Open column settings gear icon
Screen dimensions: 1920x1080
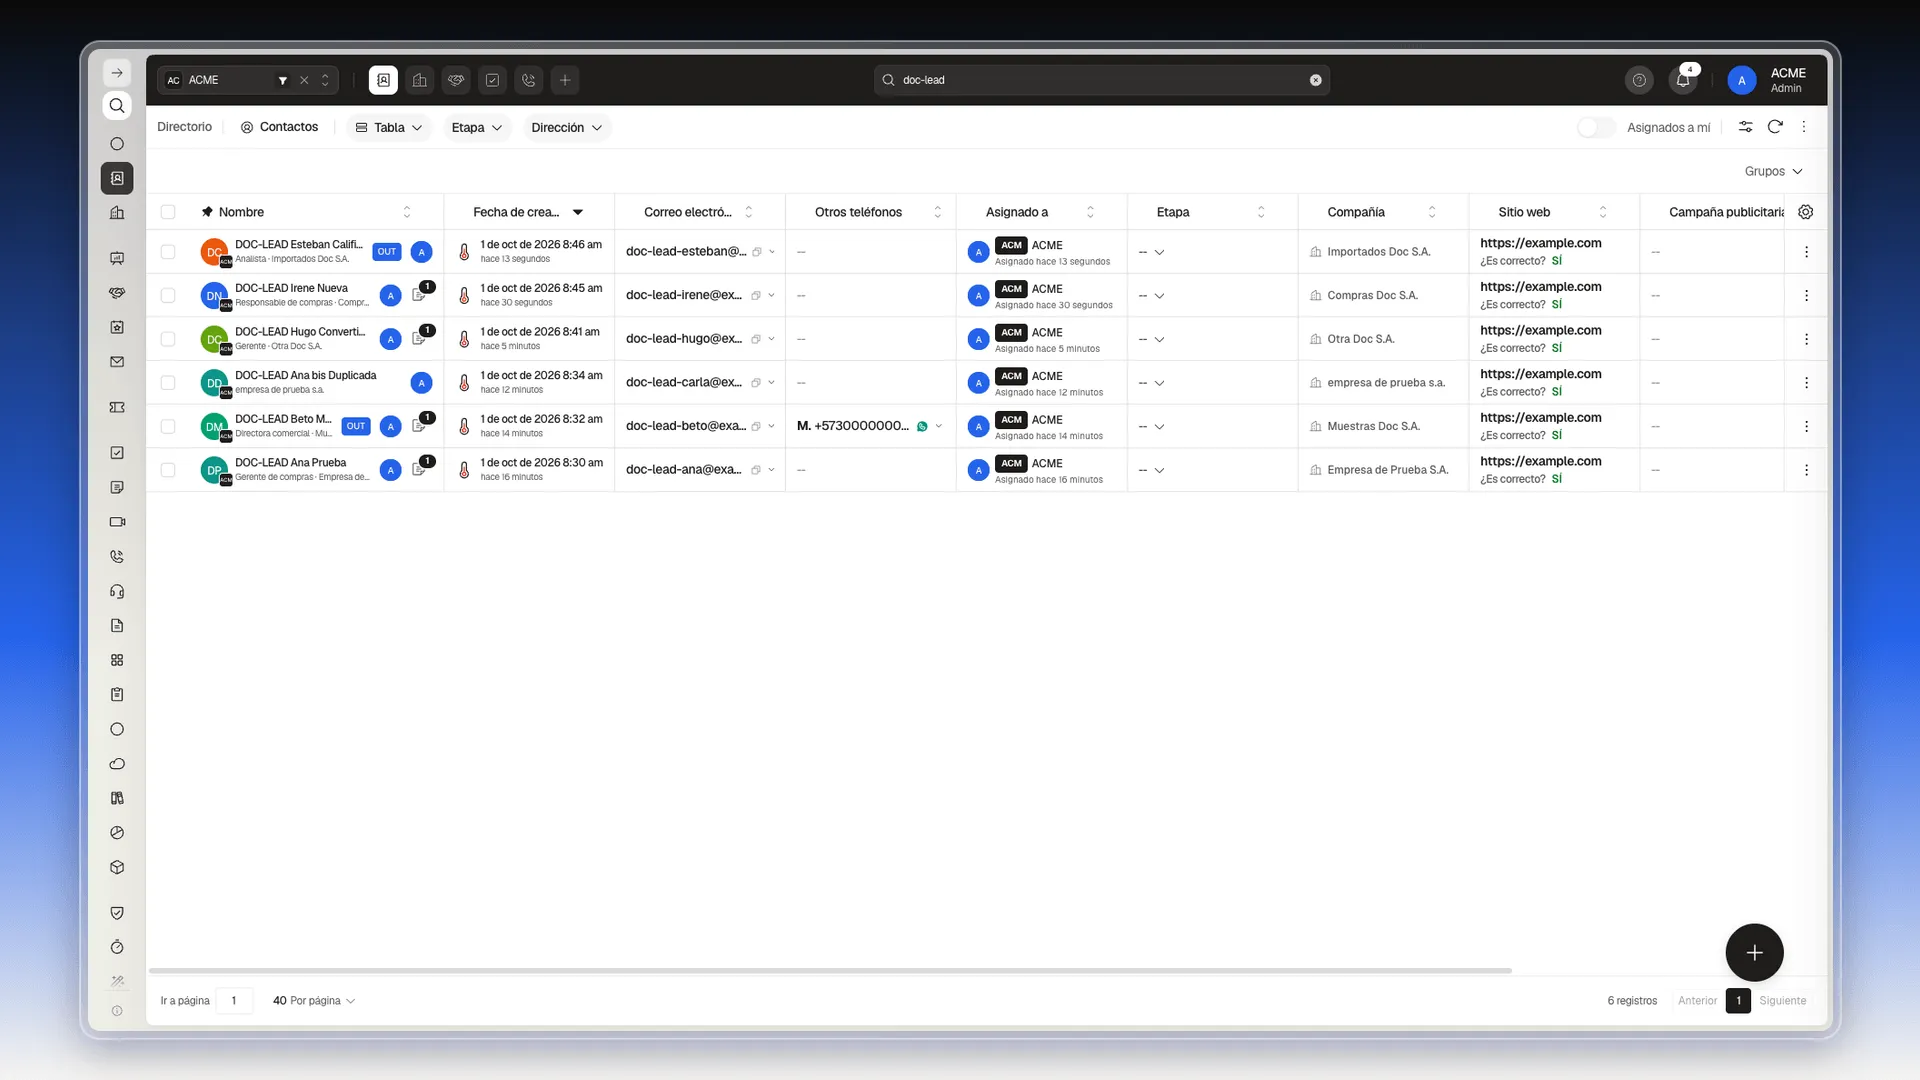pyautogui.click(x=1805, y=212)
